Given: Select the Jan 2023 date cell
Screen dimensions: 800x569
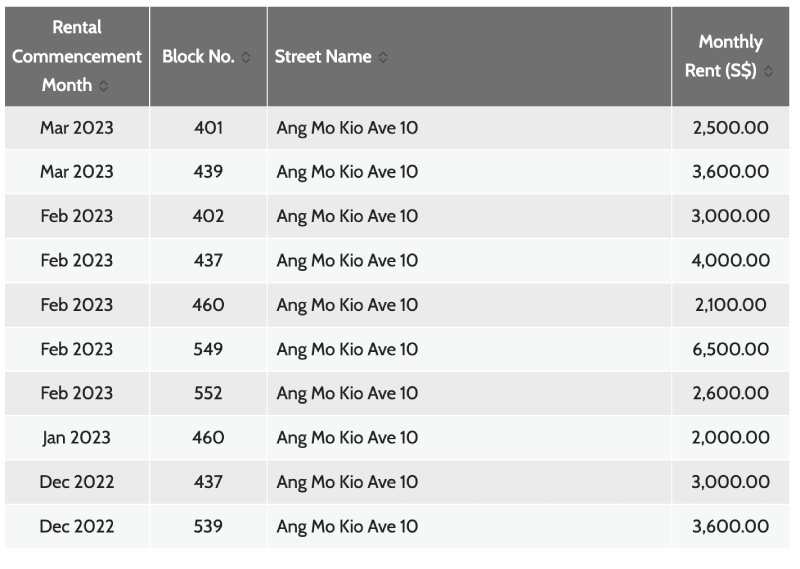Looking at the screenshot, I should click(77, 438).
